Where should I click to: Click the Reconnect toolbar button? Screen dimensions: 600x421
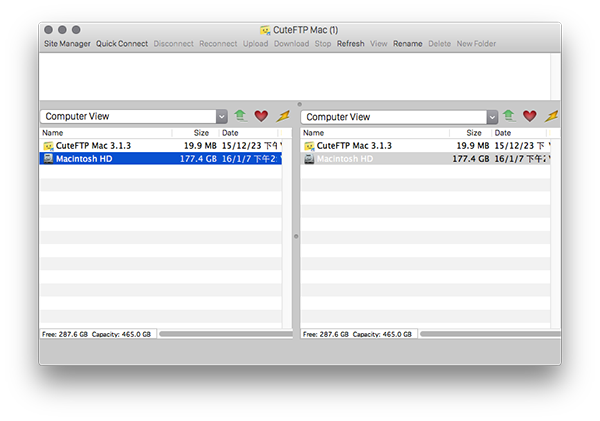coord(218,44)
